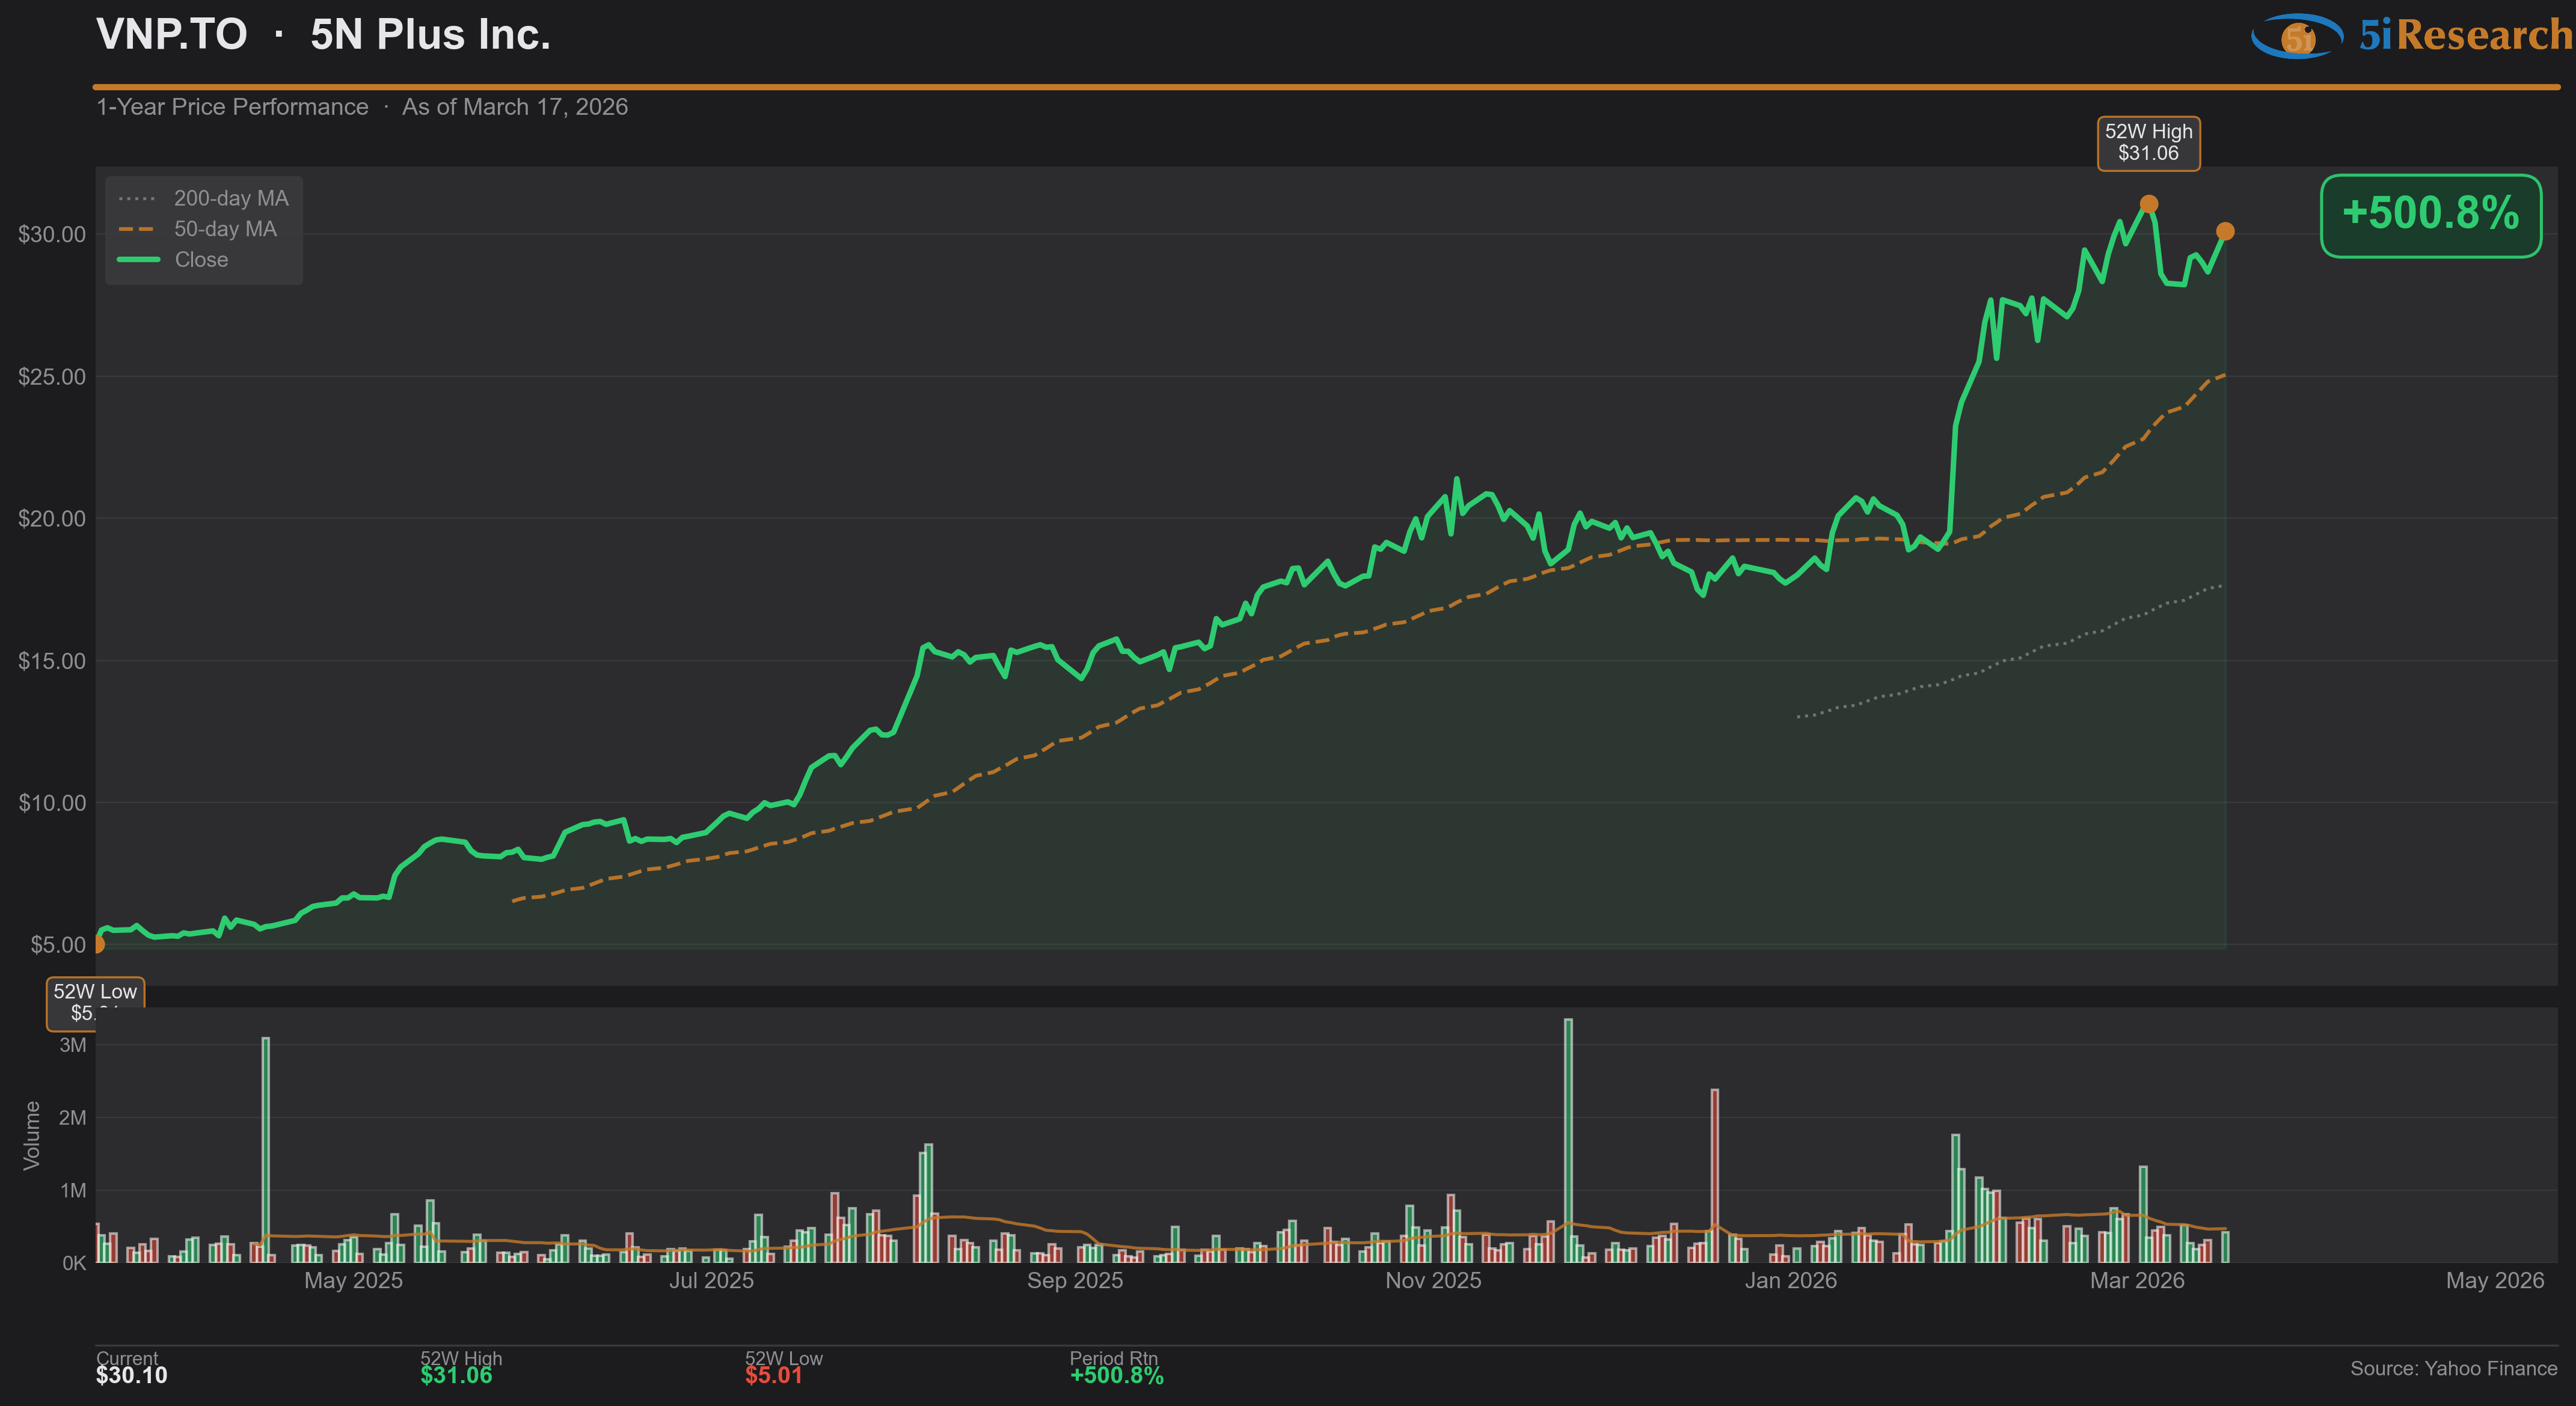Click the $25.00 price axis label

pyautogui.click(x=52, y=377)
